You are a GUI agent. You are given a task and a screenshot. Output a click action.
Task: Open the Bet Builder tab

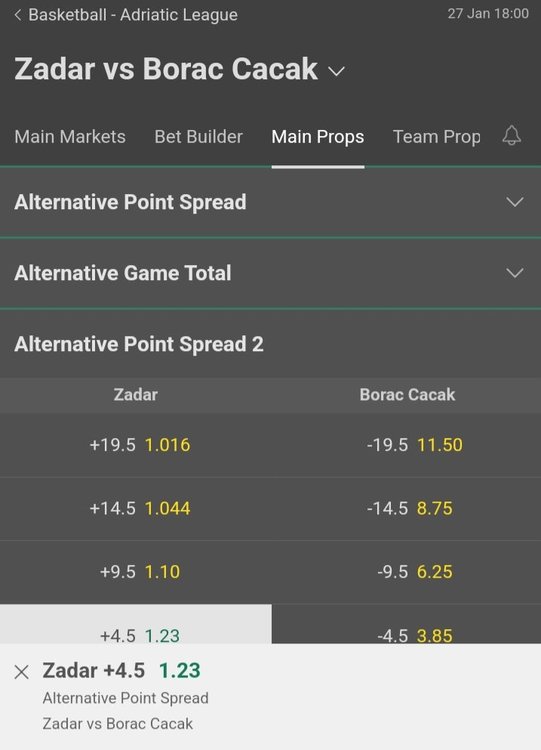pyautogui.click(x=199, y=137)
